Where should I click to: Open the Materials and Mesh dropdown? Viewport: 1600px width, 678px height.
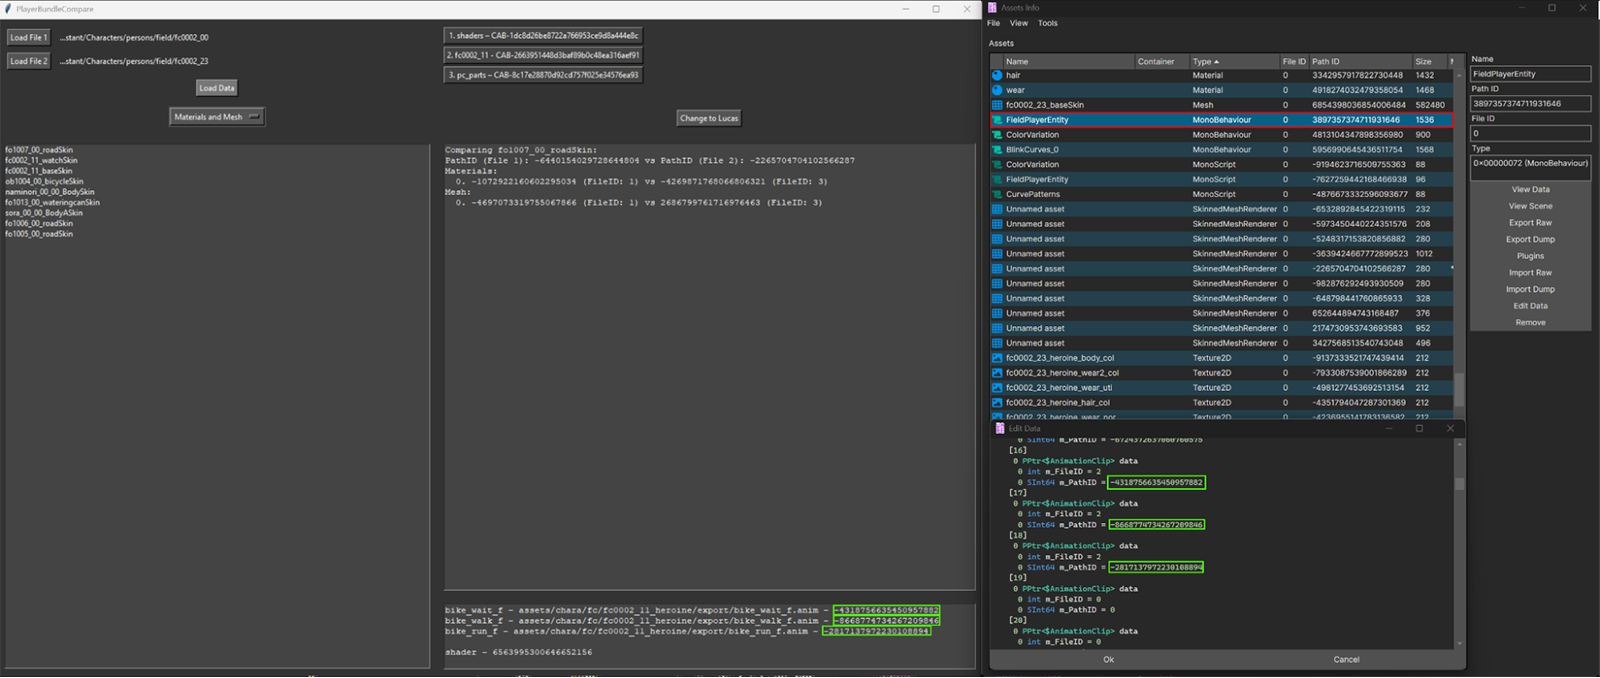pos(217,117)
